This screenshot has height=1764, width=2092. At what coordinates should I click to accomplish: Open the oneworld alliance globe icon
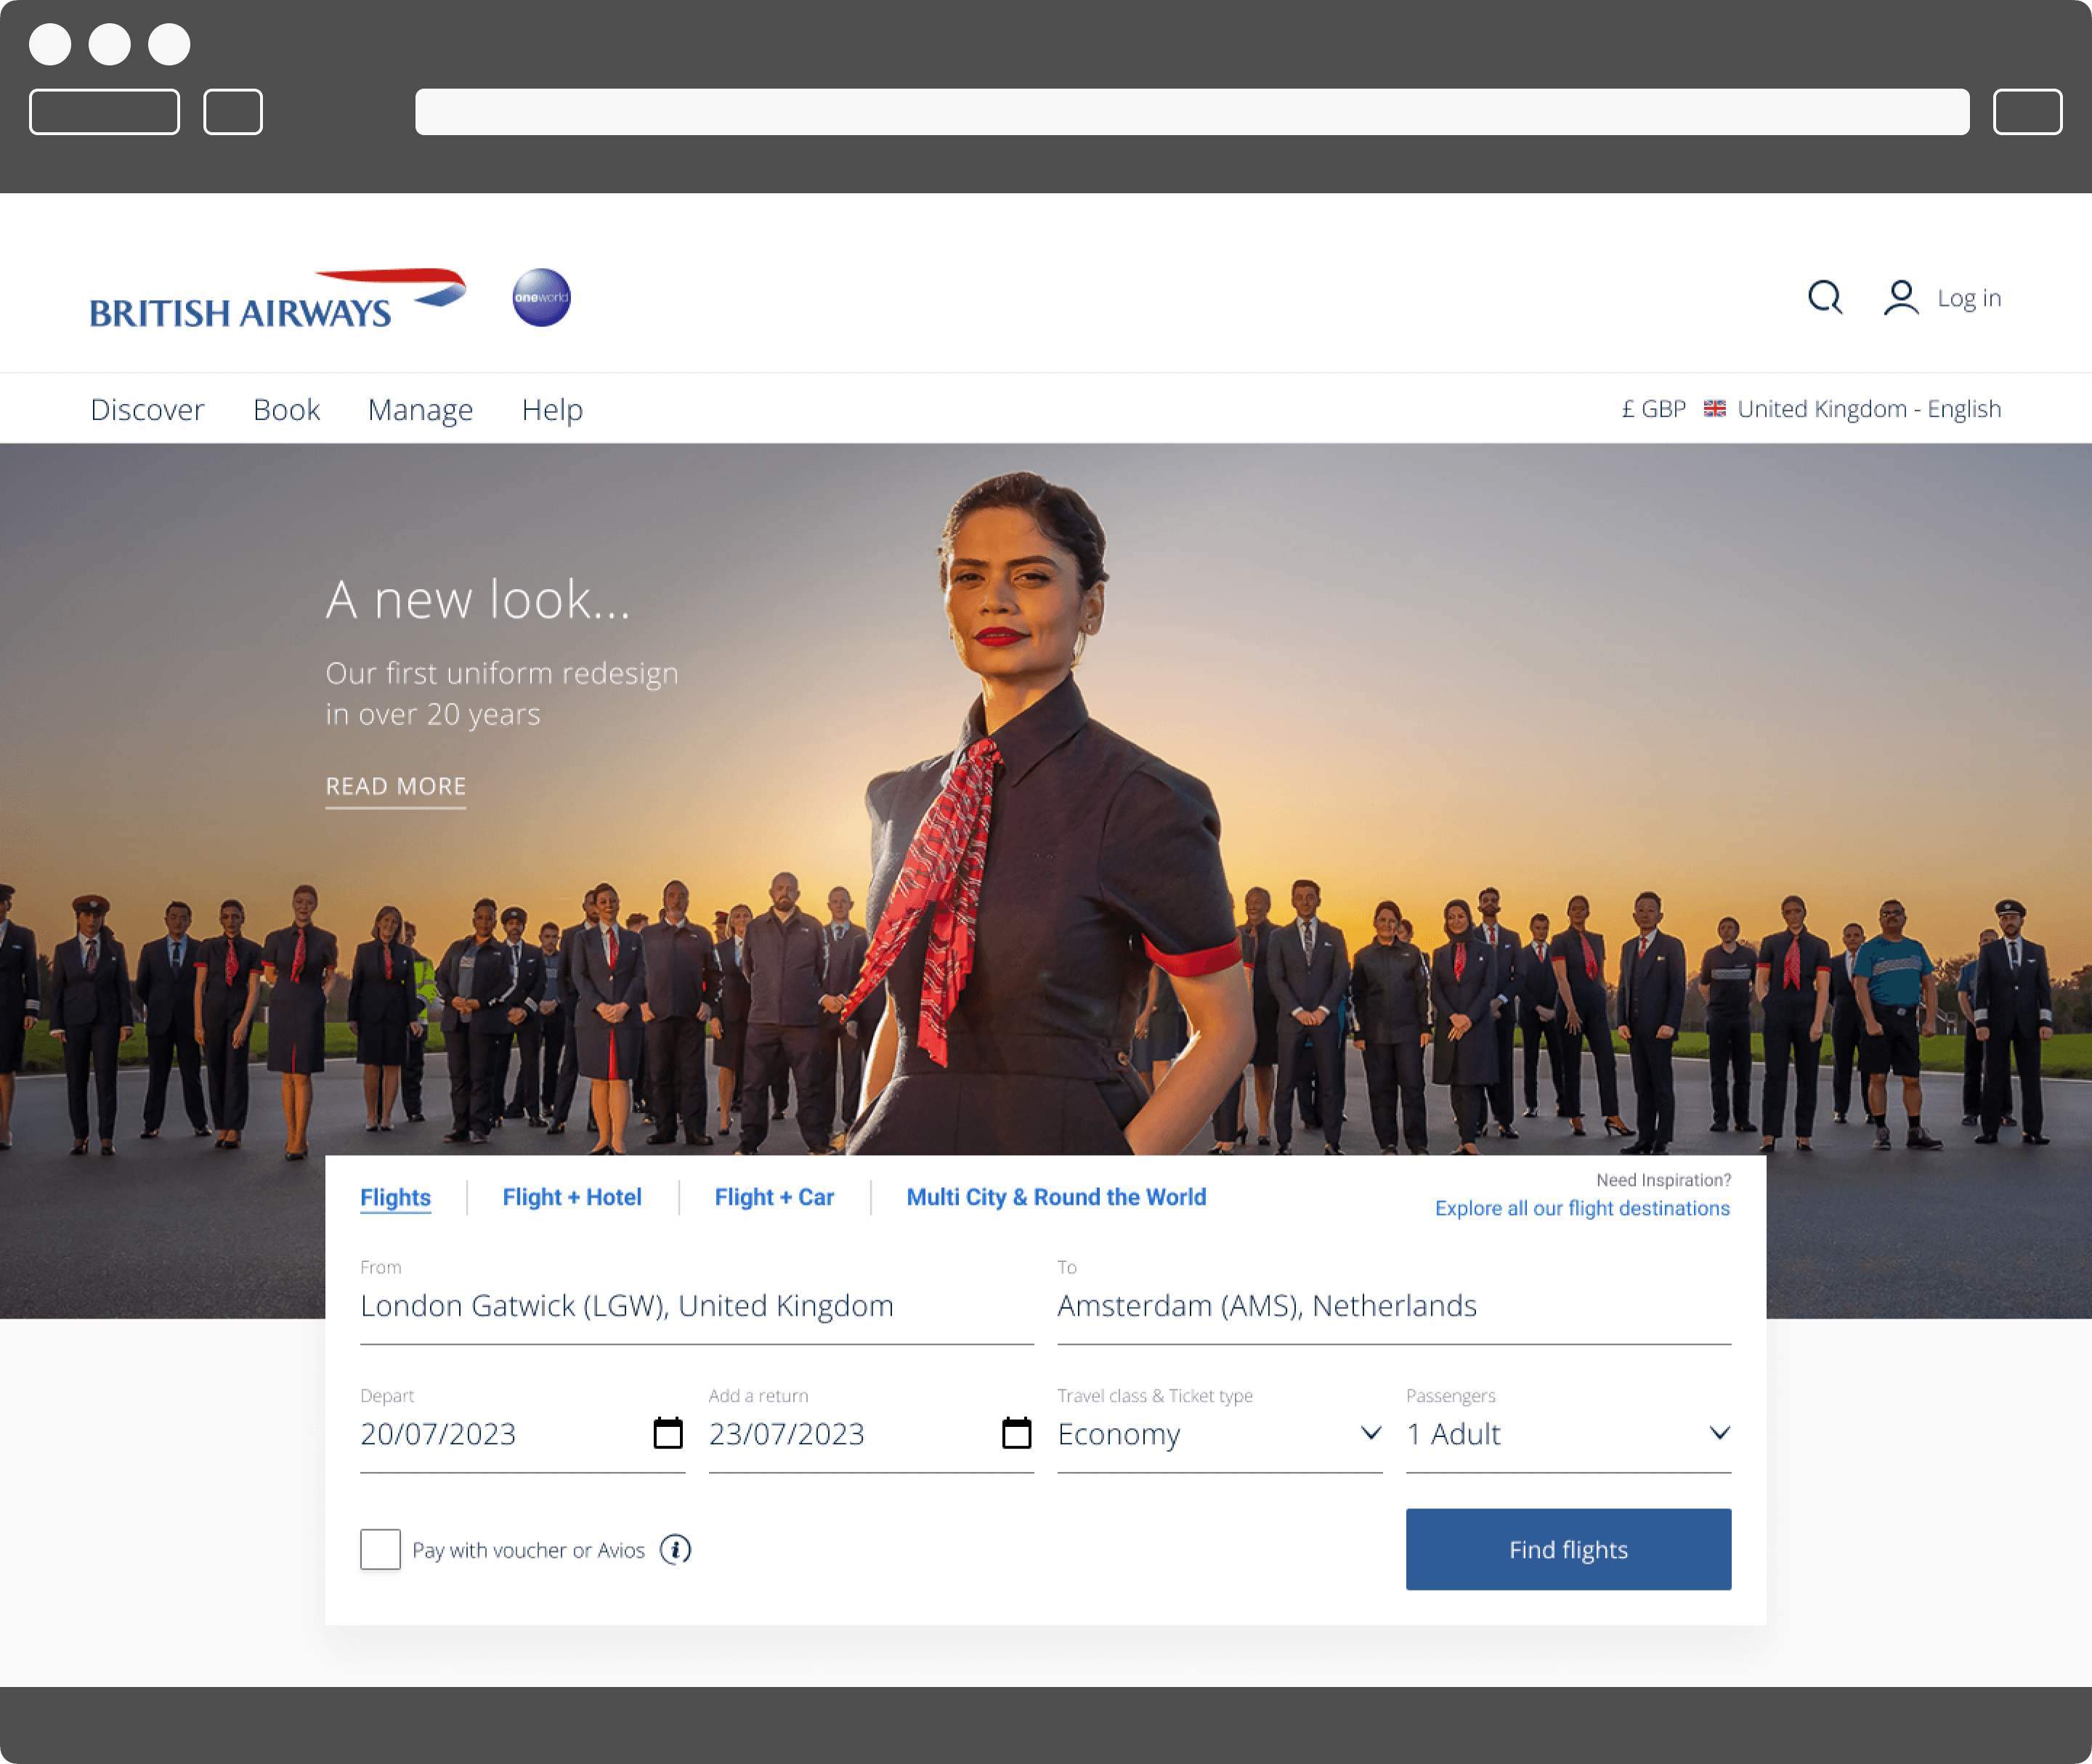point(541,297)
